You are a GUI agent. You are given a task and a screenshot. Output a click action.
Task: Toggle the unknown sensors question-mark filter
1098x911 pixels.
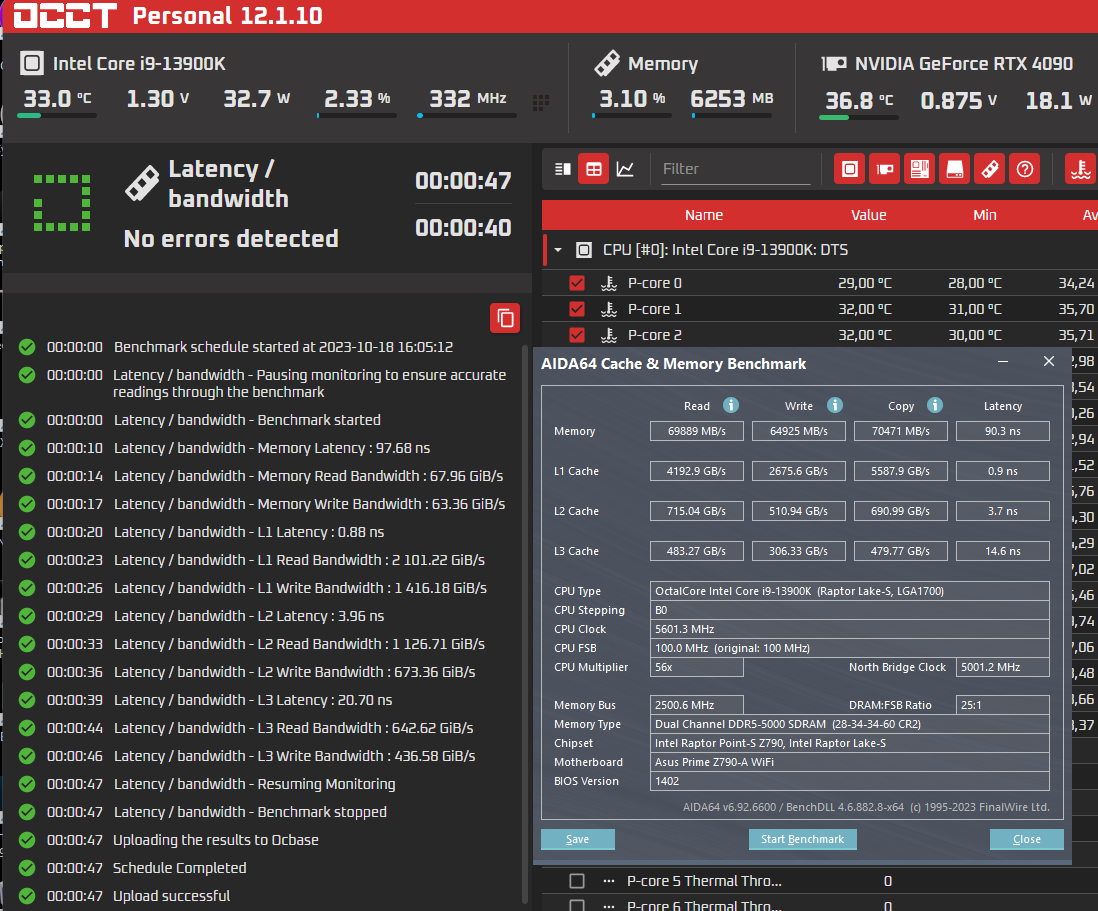1024,169
